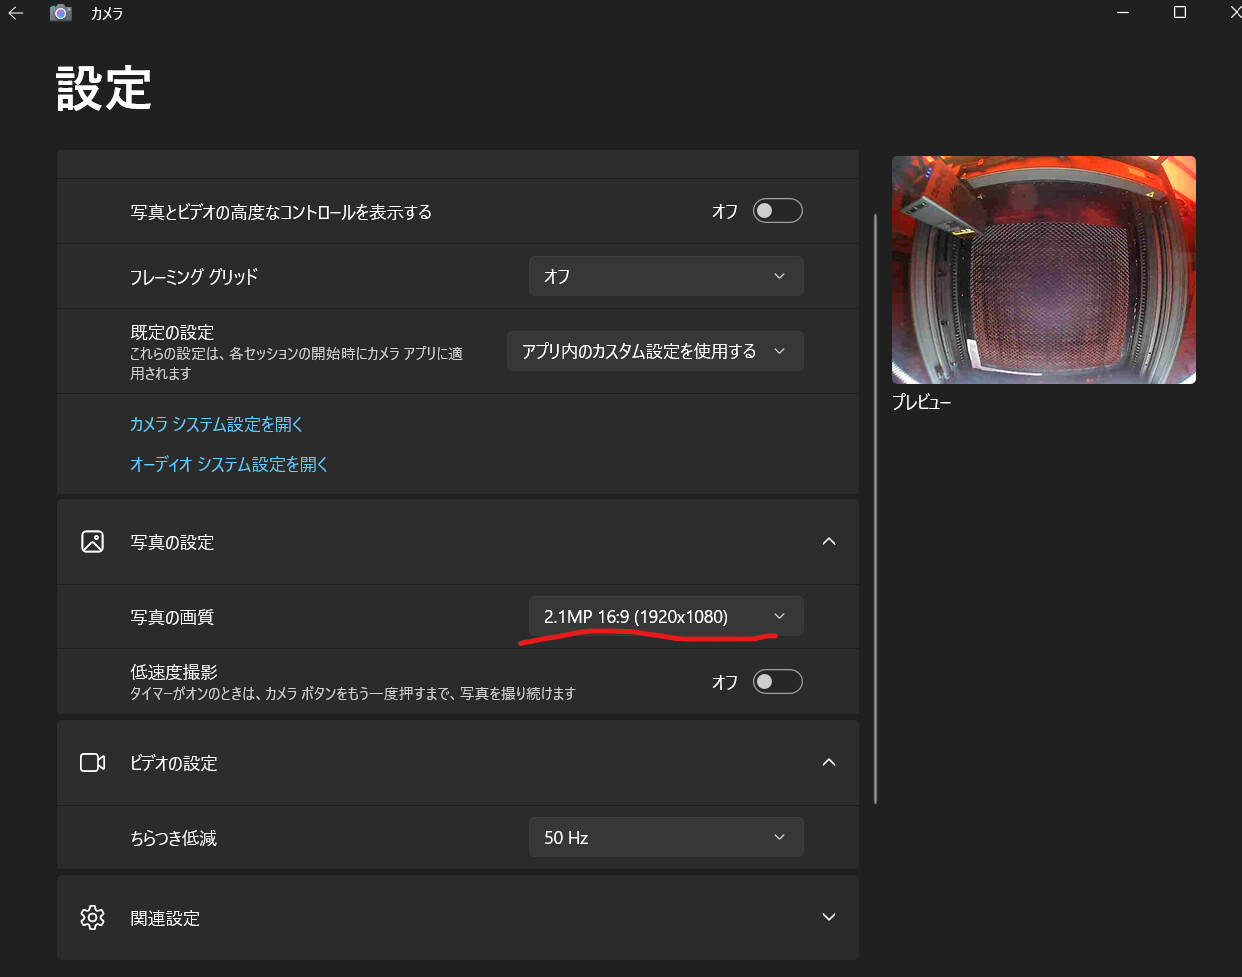Click the video settings camcorder icon
Screen dimensions: 1242x977
coord(92,763)
